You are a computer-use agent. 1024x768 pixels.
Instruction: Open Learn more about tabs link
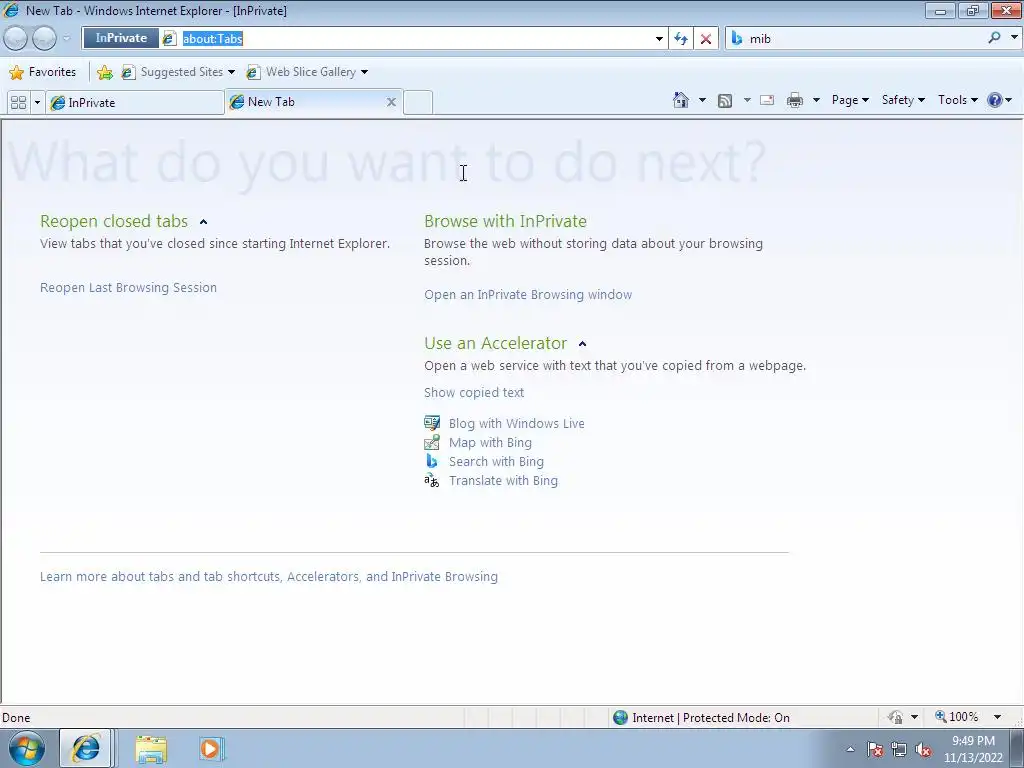(x=268, y=577)
